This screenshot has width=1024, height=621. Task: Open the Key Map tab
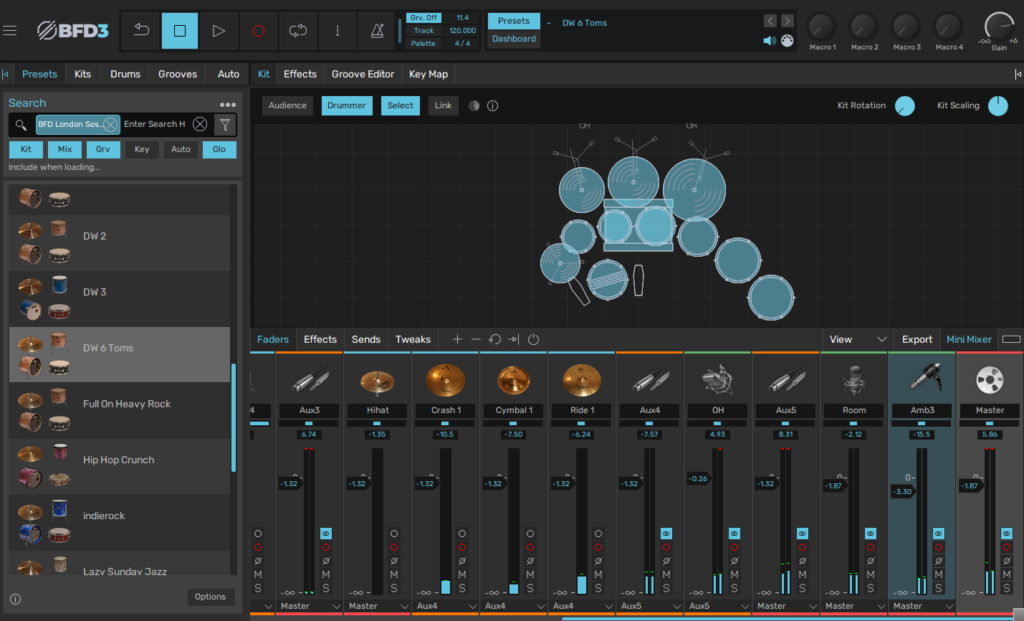(428, 74)
